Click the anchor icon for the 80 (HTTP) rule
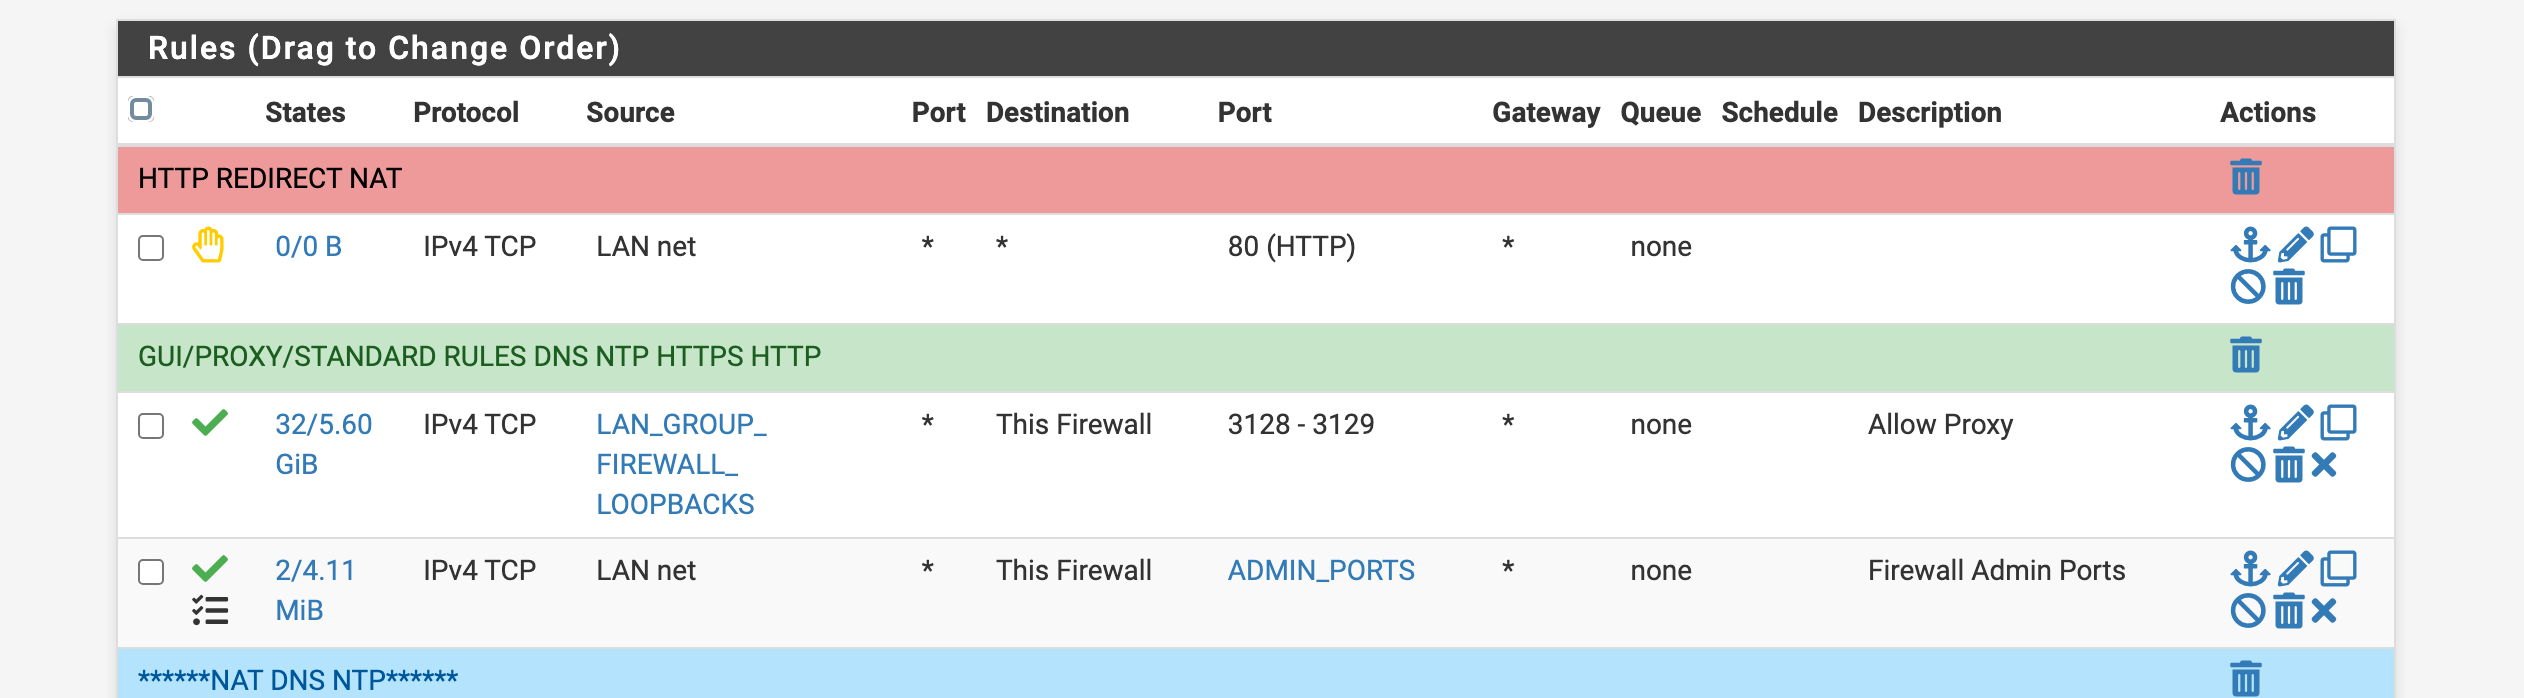This screenshot has height=698, width=2524. coord(2249,245)
